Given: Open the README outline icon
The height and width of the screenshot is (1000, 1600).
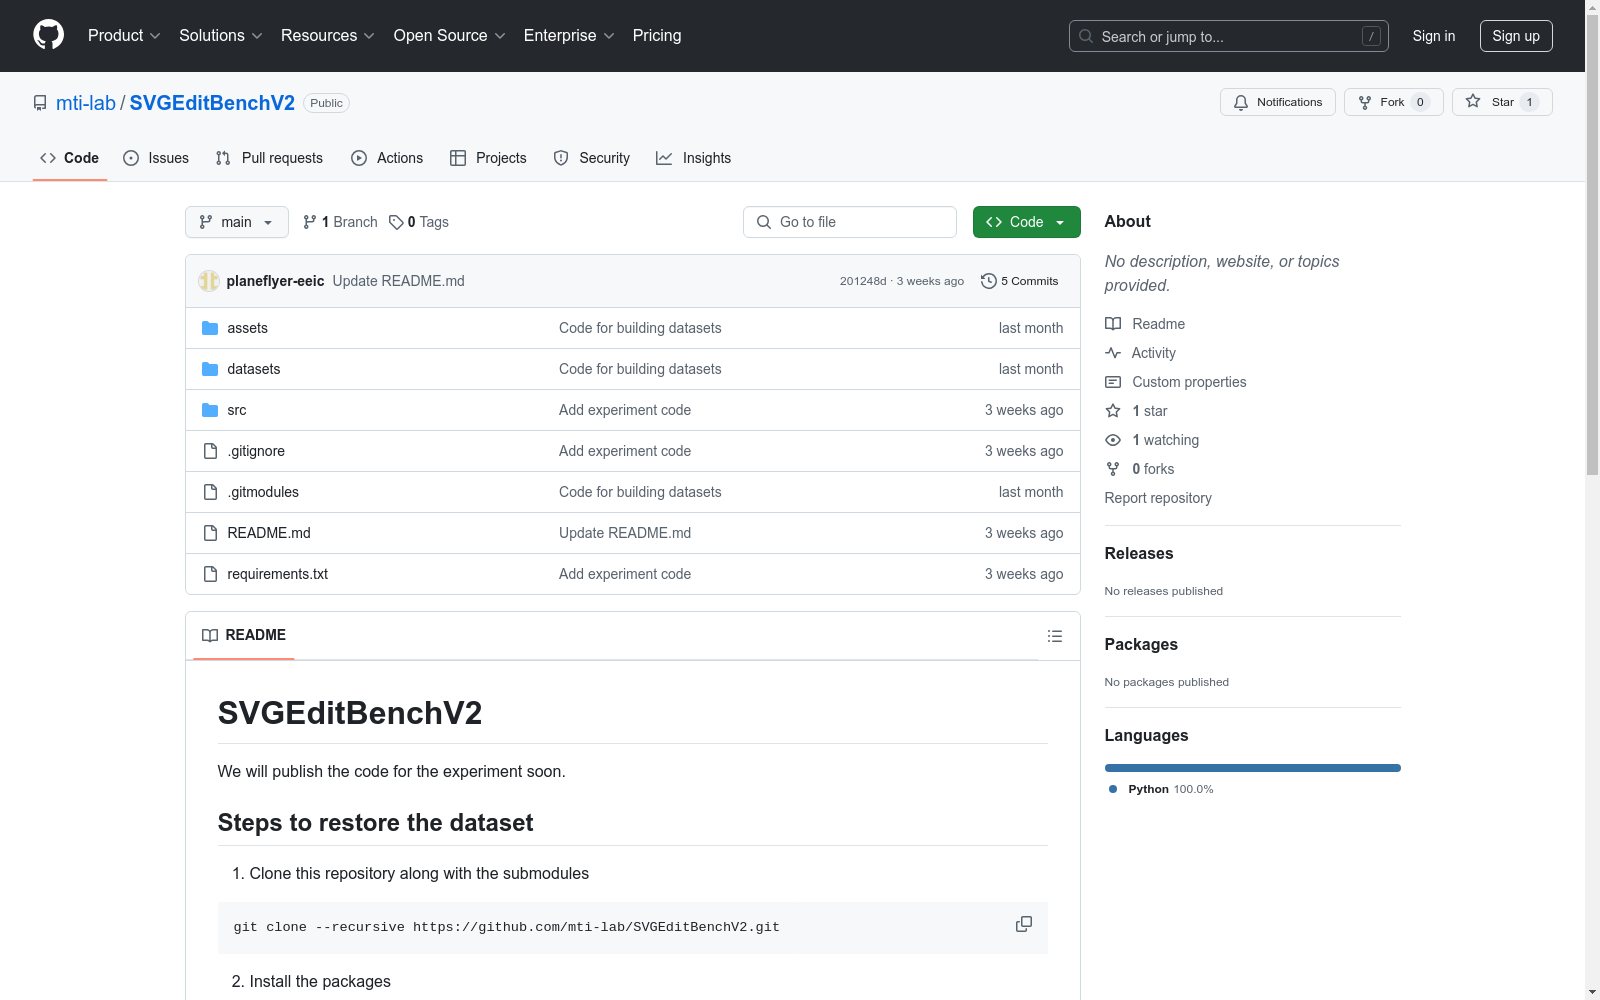Looking at the screenshot, I should (x=1054, y=636).
